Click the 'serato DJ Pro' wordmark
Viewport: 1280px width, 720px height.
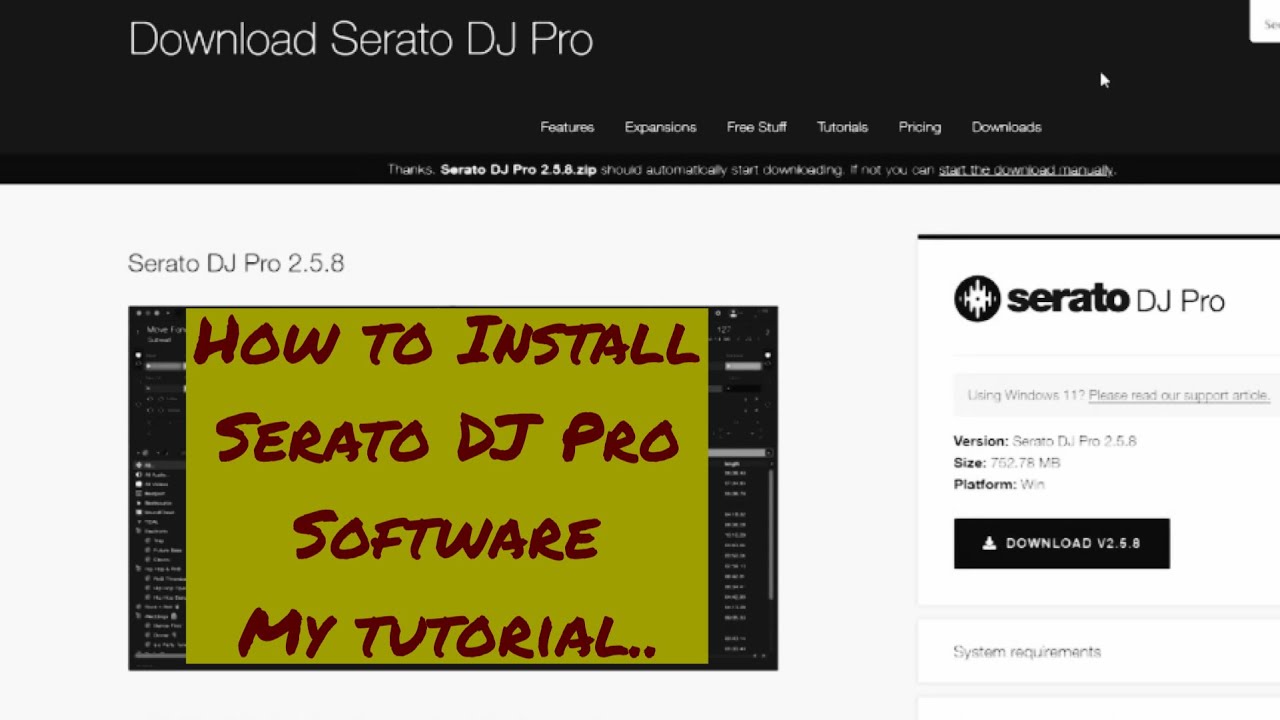point(1115,299)
